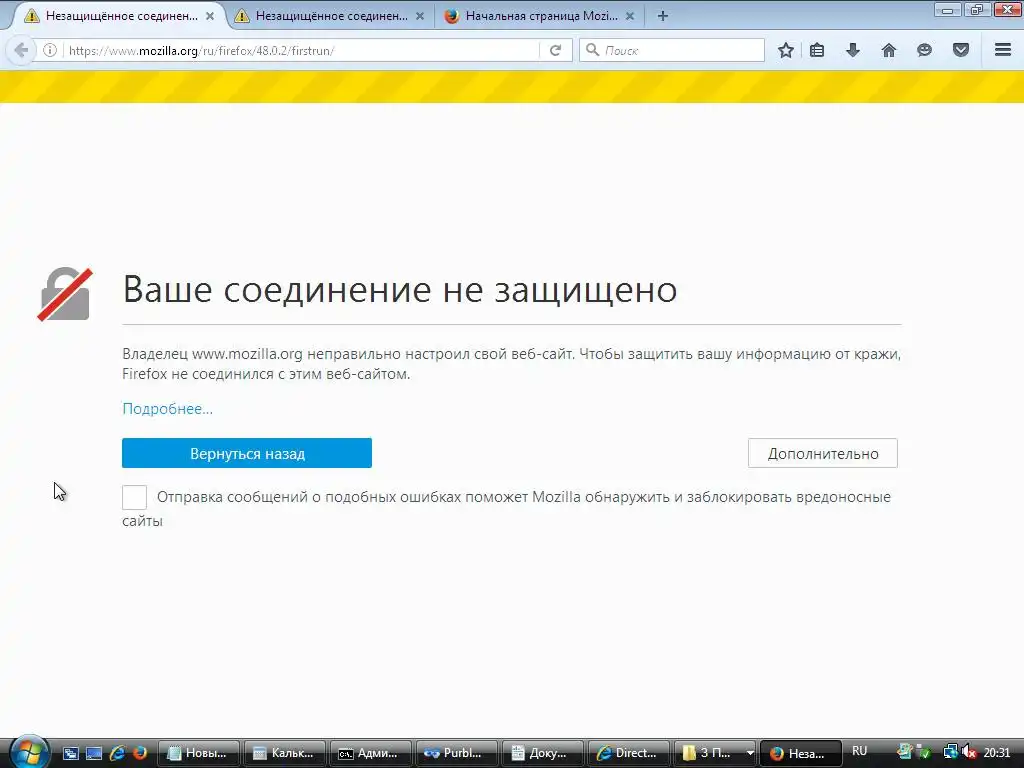
Task: Switch to 'Доку...' document taskbar button
Action: (543, 753)
